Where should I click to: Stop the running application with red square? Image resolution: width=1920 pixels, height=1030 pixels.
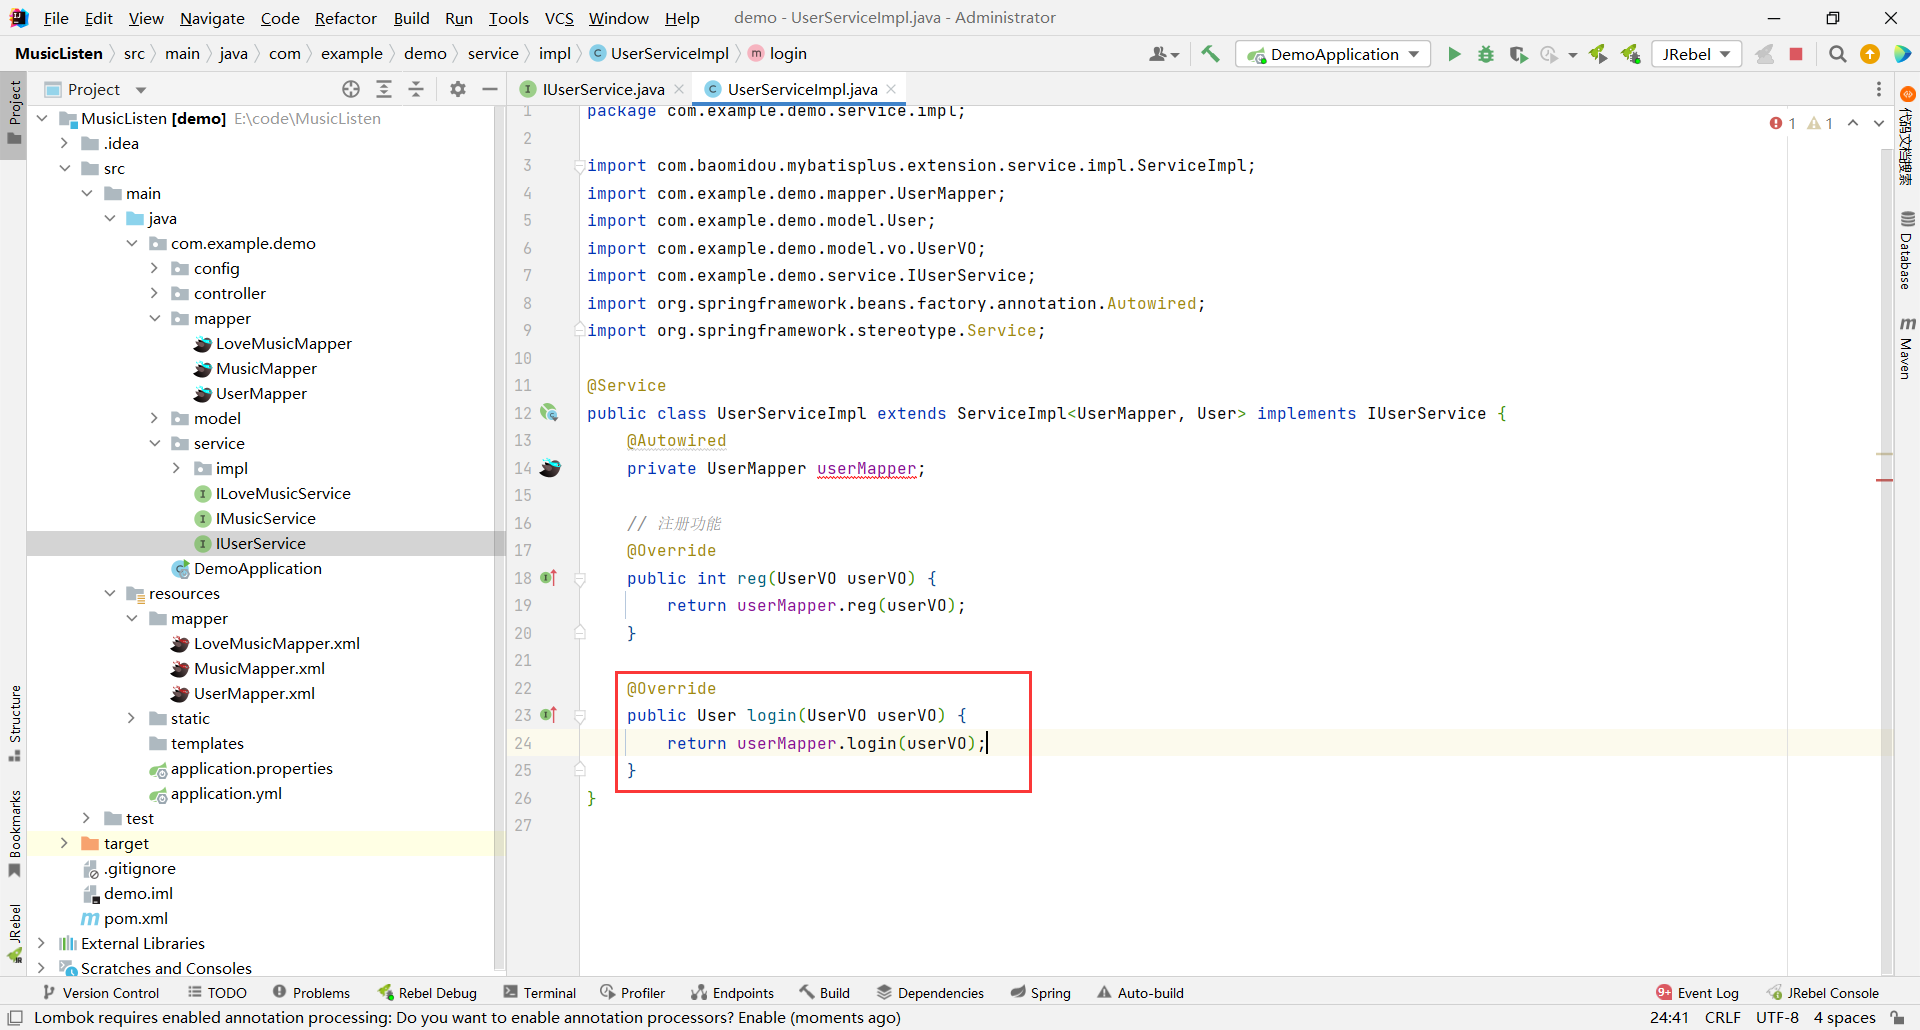(x=1796, y=54)
